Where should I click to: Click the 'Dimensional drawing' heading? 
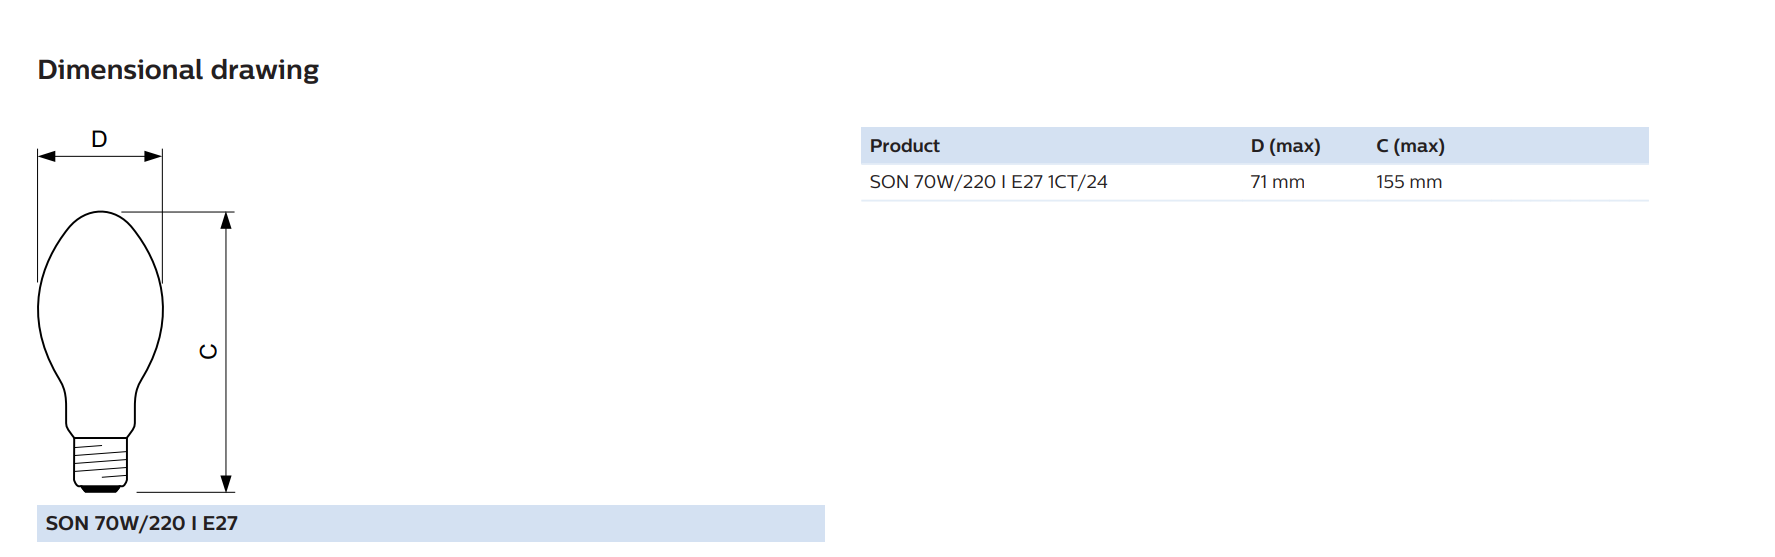click(178, 70)
